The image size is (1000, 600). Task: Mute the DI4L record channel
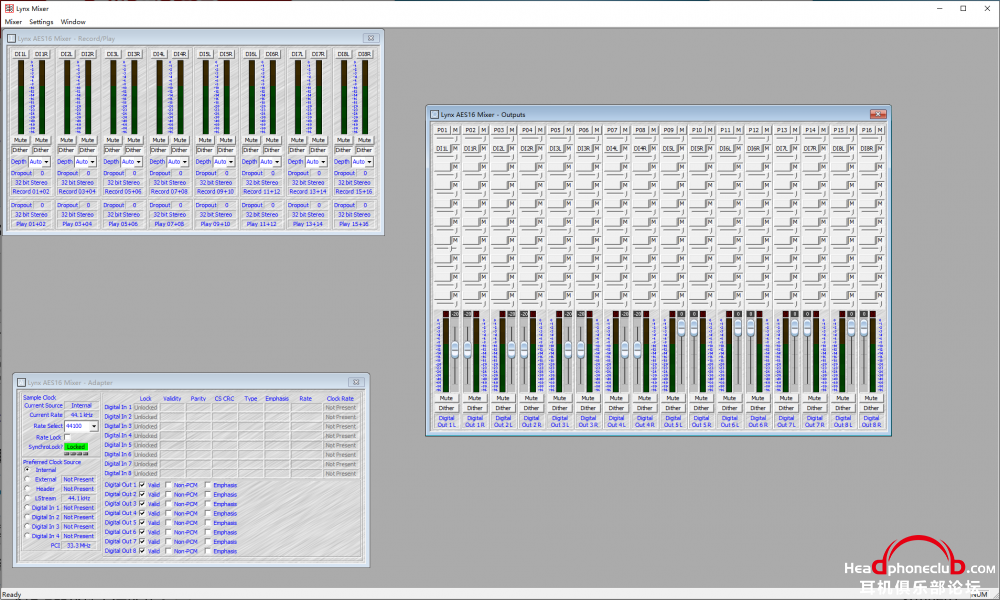pyautogui.click(x=159, y=140)
